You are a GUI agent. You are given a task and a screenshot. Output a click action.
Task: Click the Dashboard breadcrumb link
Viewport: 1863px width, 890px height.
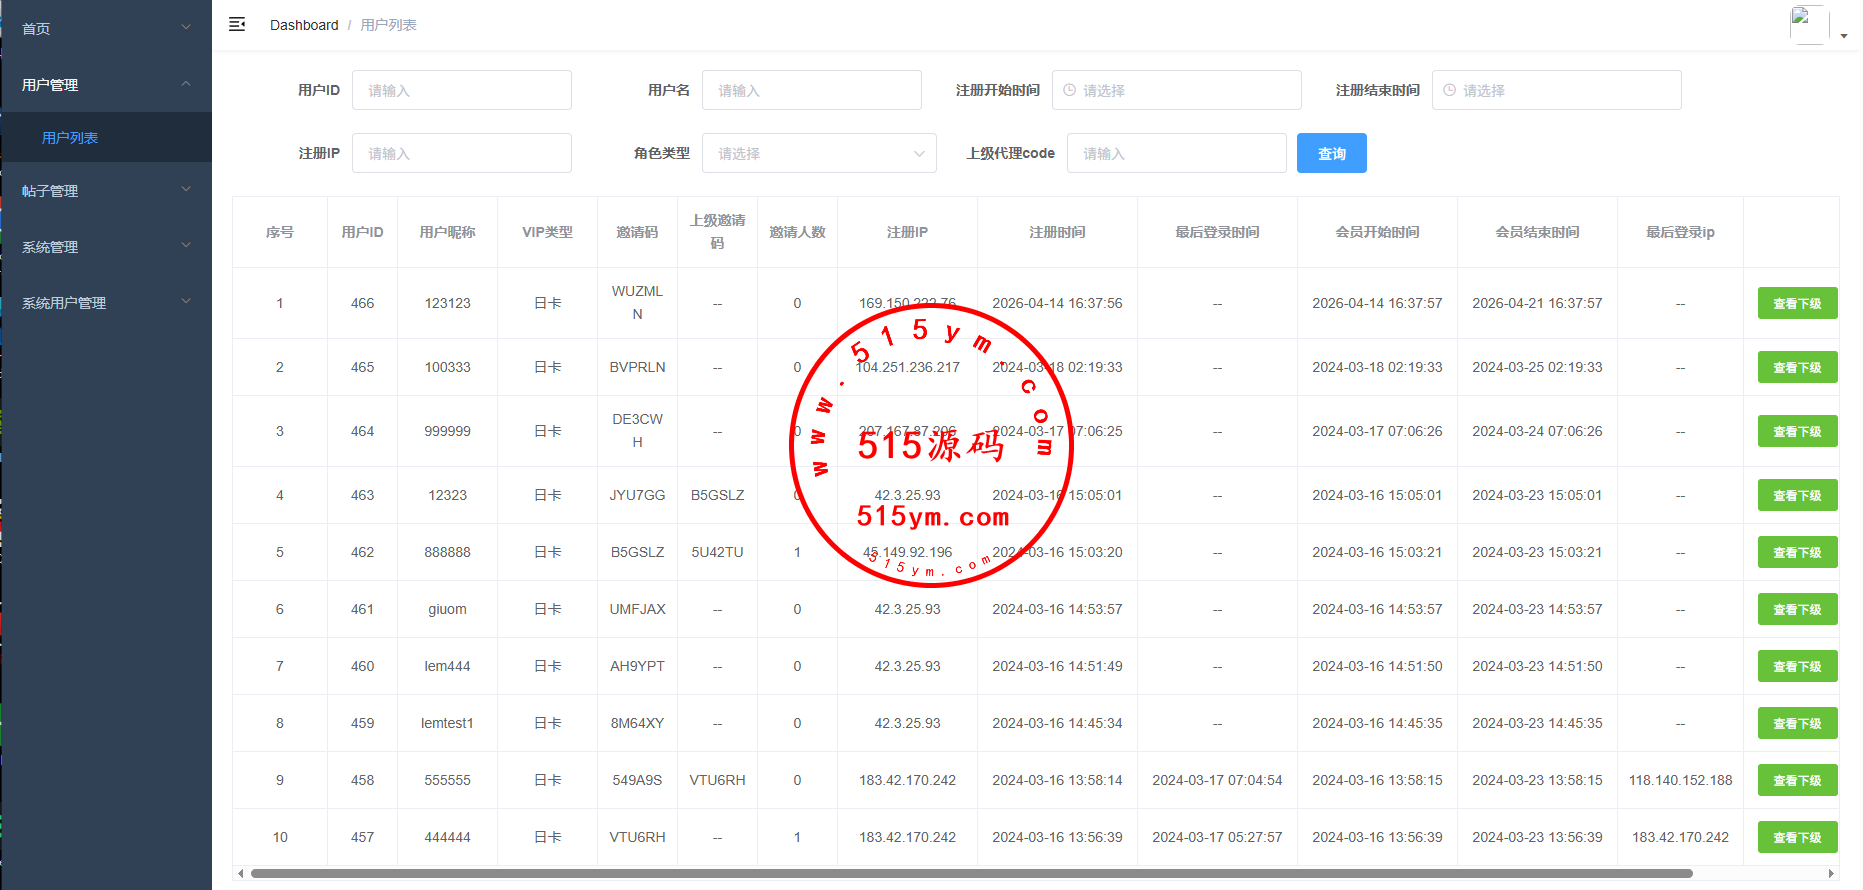304,25
